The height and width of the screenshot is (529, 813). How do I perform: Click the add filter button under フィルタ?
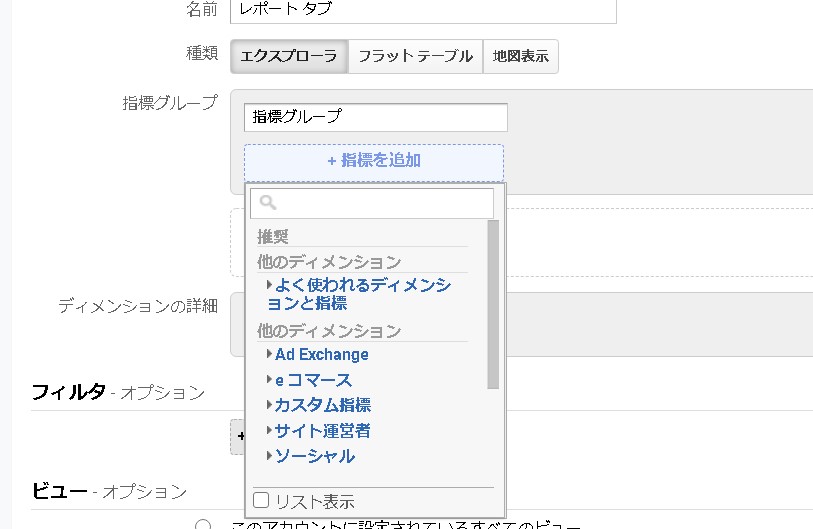pyautogui.click(x=238, y=437)
